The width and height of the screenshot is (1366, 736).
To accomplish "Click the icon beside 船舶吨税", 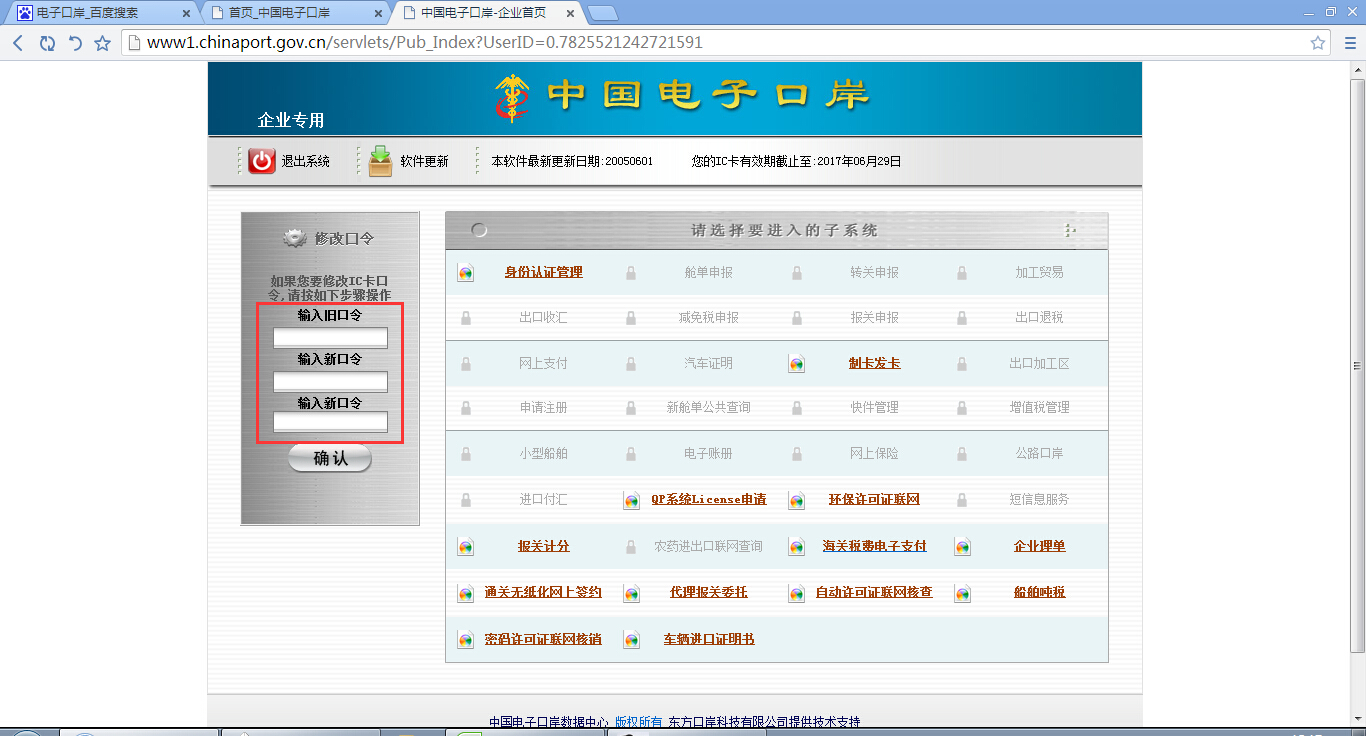I will click(x=962, y=593).
